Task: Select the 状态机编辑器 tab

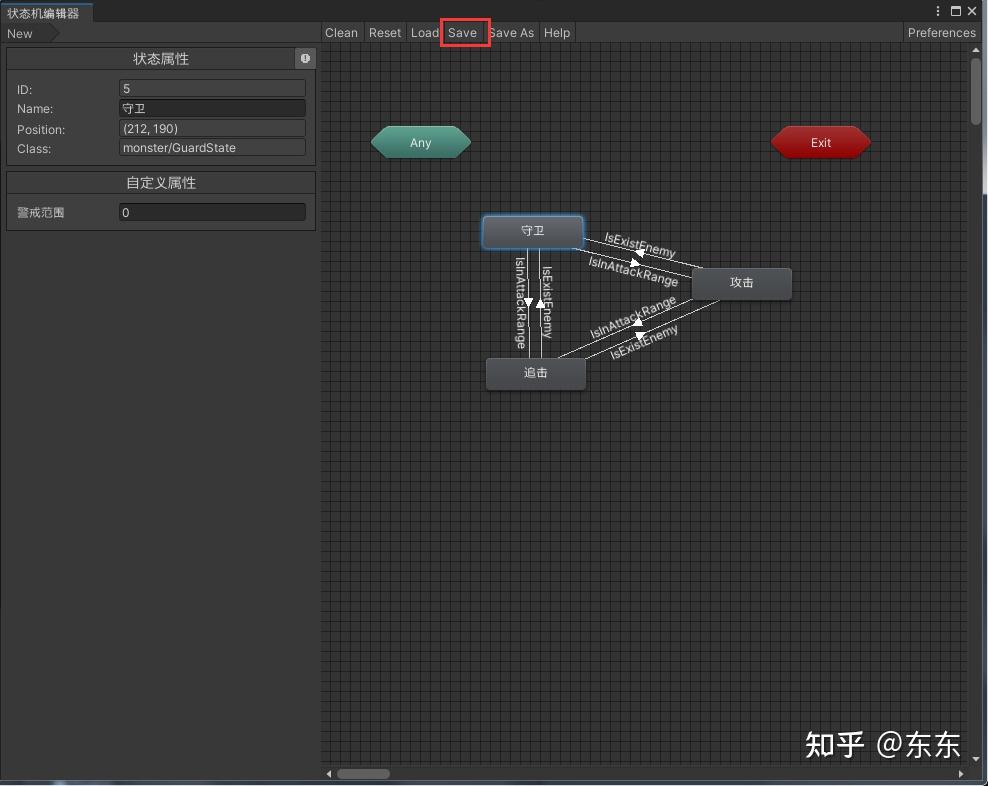Action: click(46, 13)
